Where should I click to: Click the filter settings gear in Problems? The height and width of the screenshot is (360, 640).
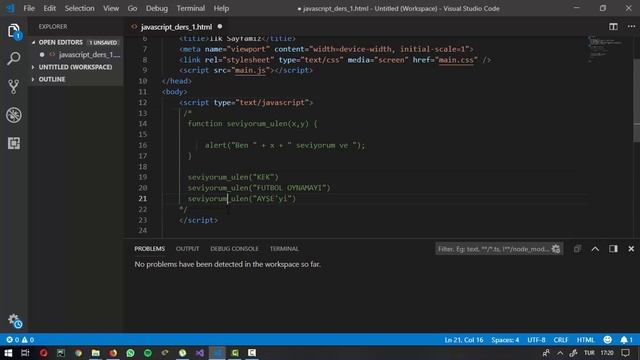[556, 249]
